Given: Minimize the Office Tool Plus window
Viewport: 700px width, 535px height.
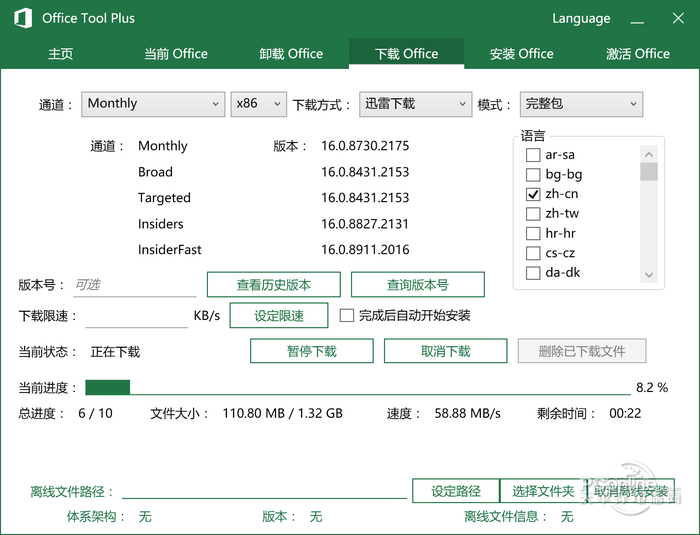Looking at the screenshot, I should 637,19.
